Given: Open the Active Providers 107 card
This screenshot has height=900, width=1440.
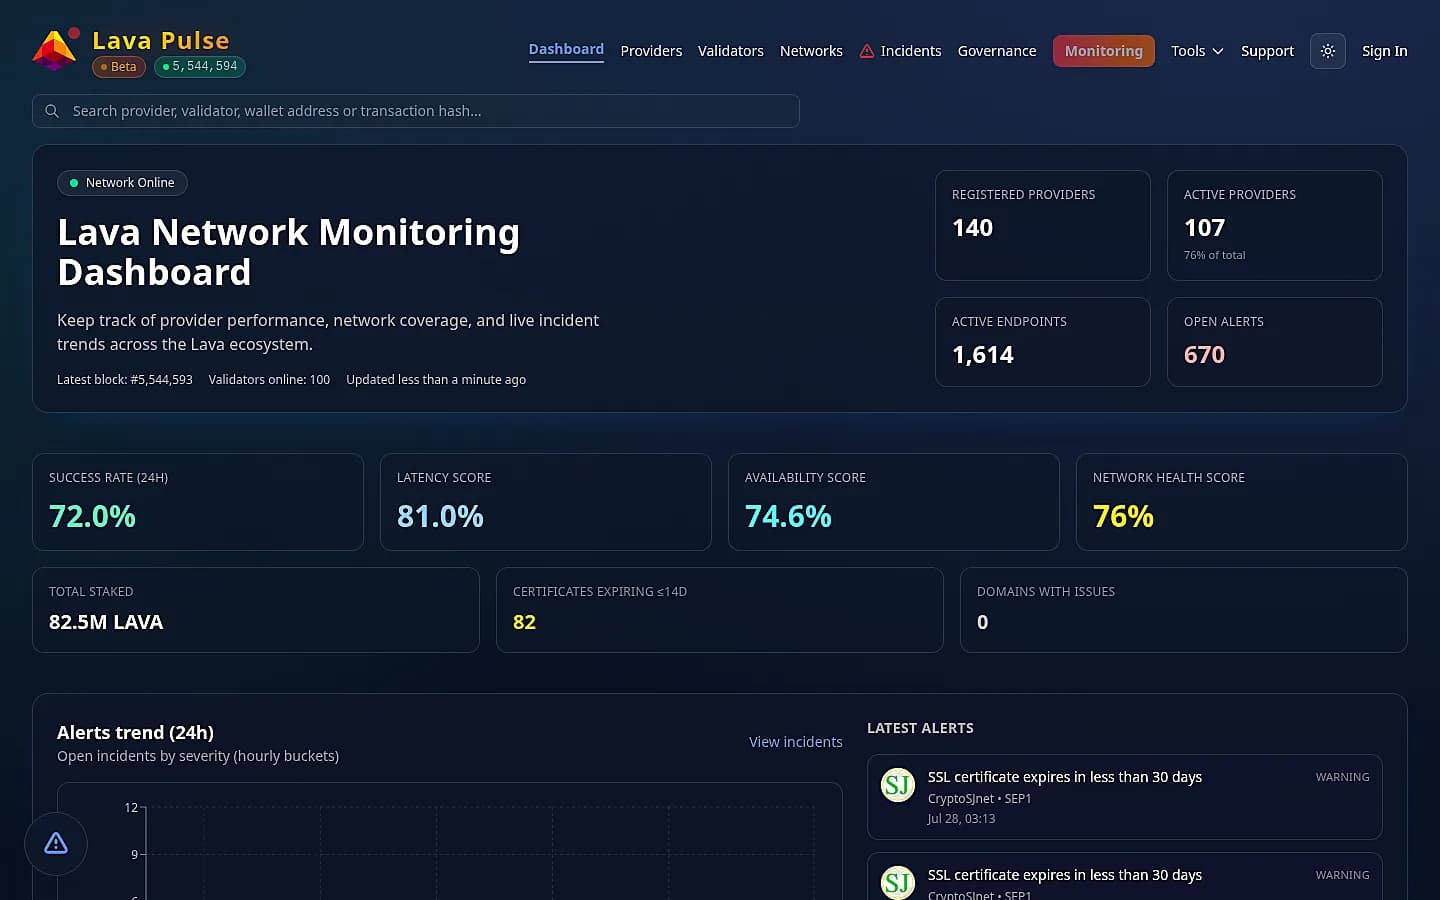Looking at the screenshot, I should (x=1275, y=225).
